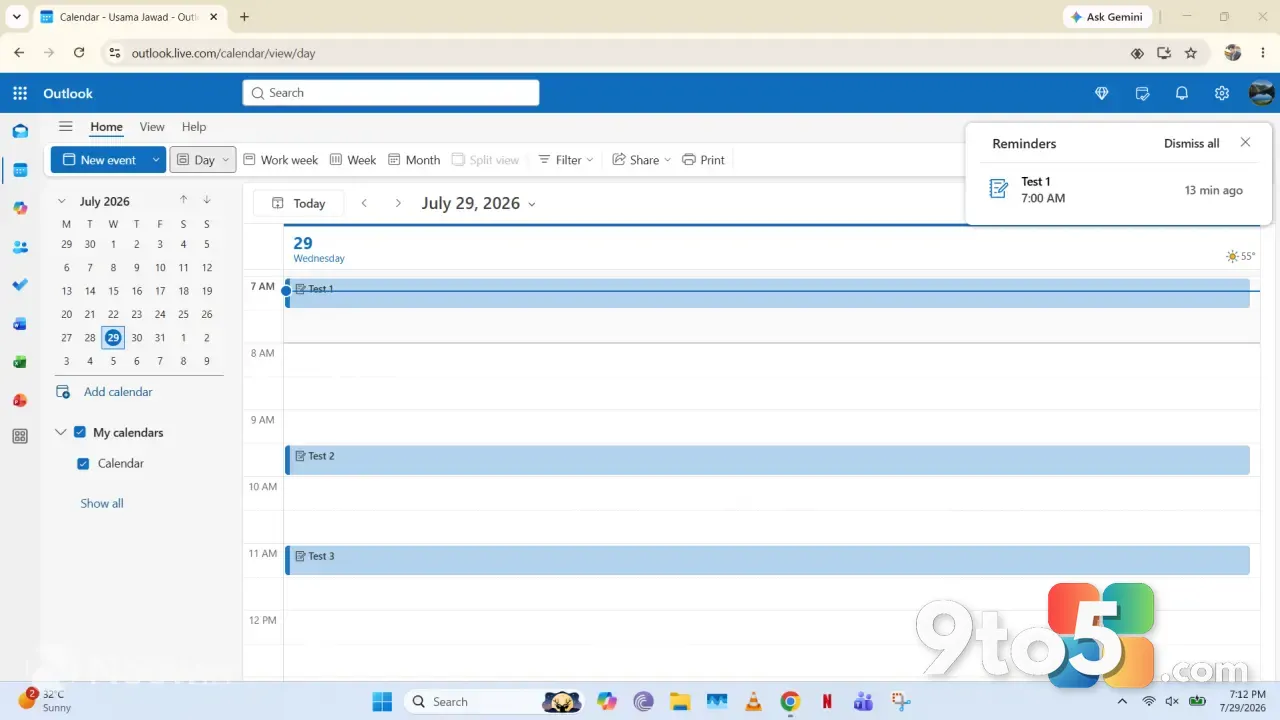Open More apps icon in sidebar

(20, 437)
